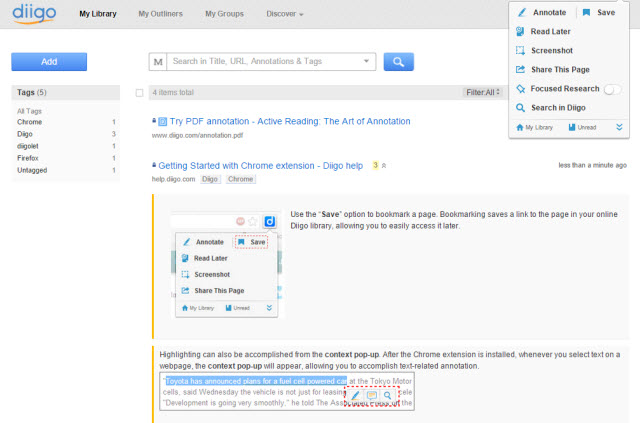Click '4 items total' text

pos(173,93)
